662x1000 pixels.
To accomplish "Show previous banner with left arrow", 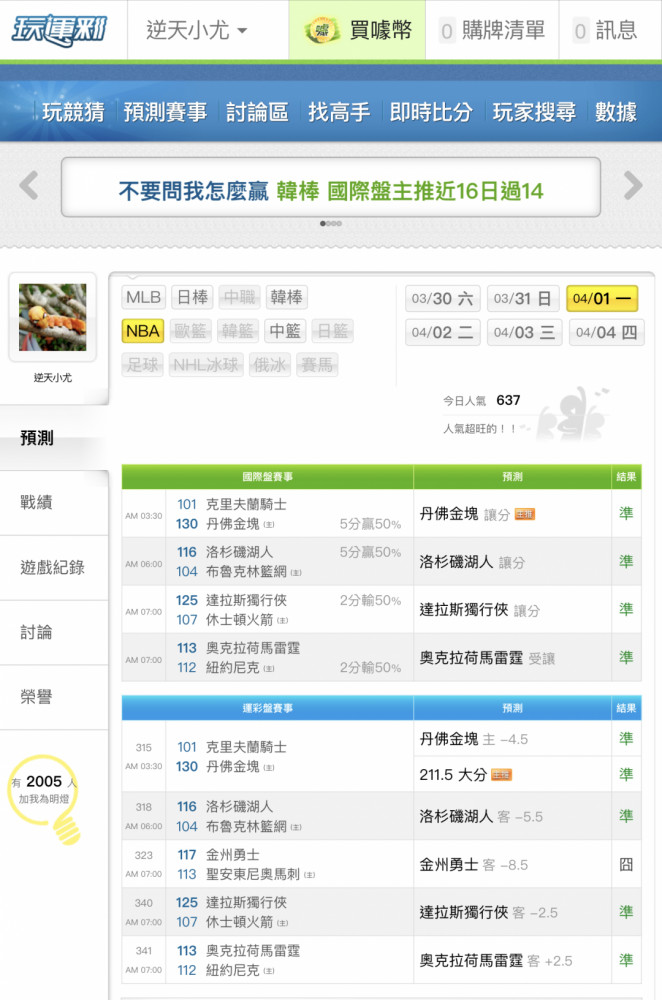I will pos(29,186).
